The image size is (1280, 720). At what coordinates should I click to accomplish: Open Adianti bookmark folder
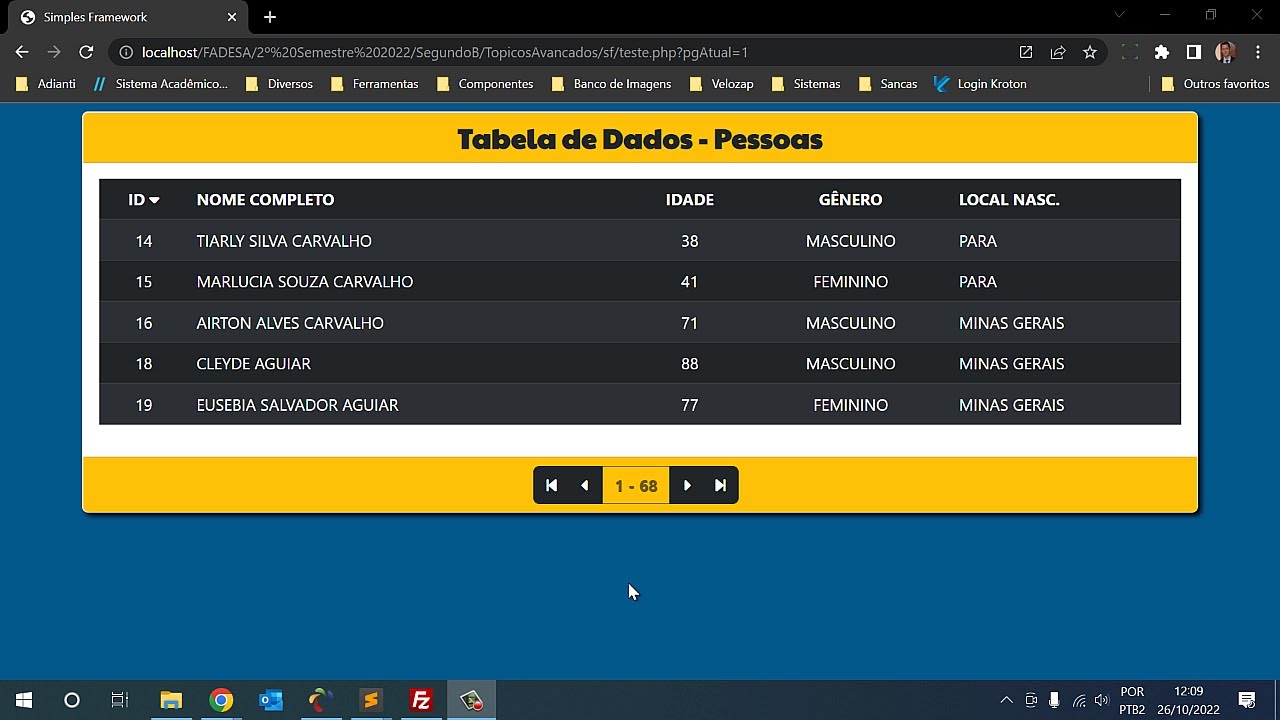coord(45,84)
